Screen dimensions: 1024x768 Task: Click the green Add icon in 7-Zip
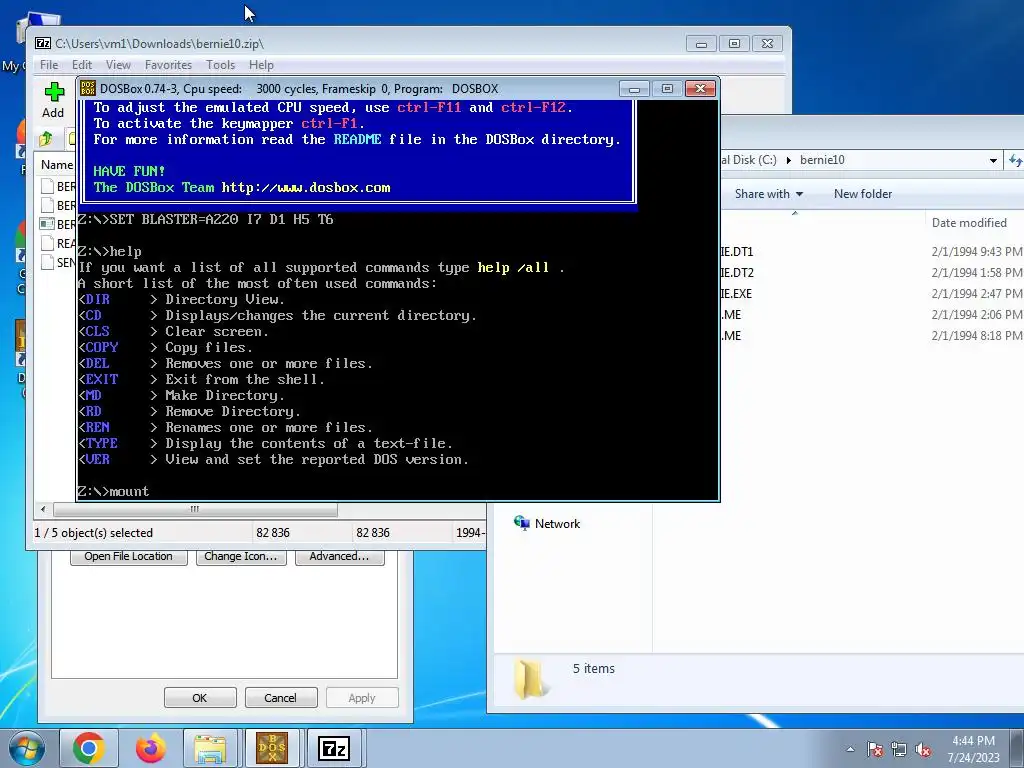54,92
